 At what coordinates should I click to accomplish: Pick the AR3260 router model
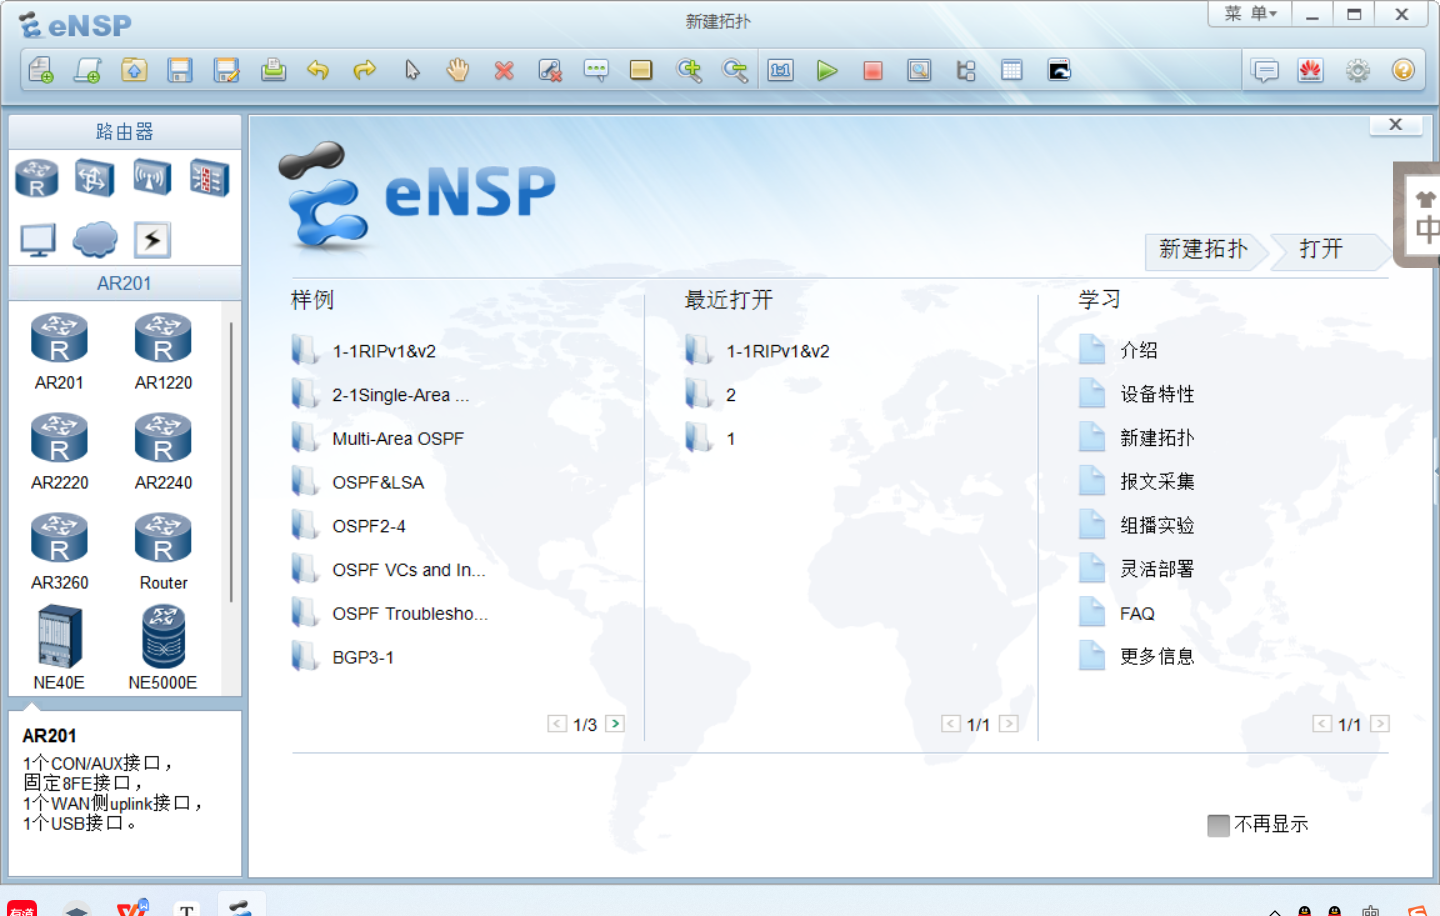pos(59,551)
